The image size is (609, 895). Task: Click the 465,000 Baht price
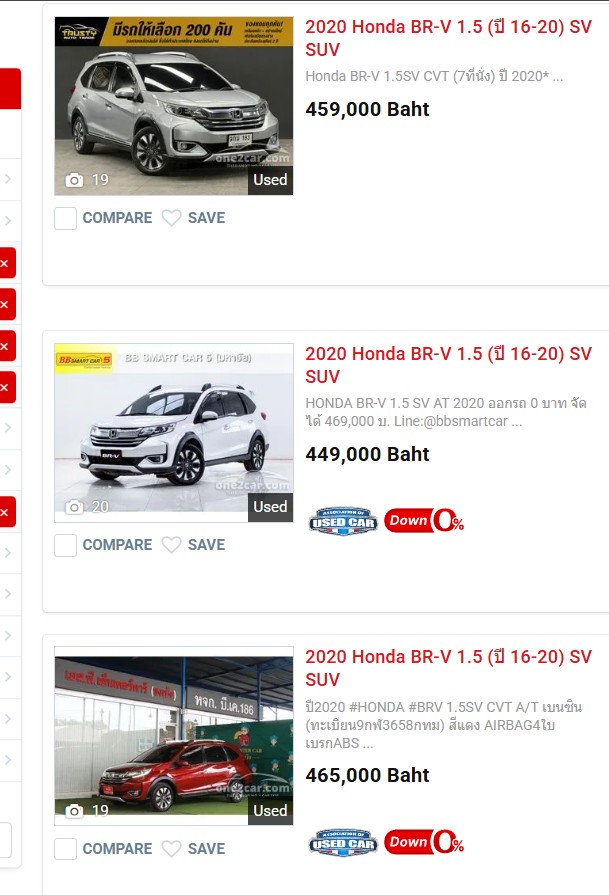(367, 776)
